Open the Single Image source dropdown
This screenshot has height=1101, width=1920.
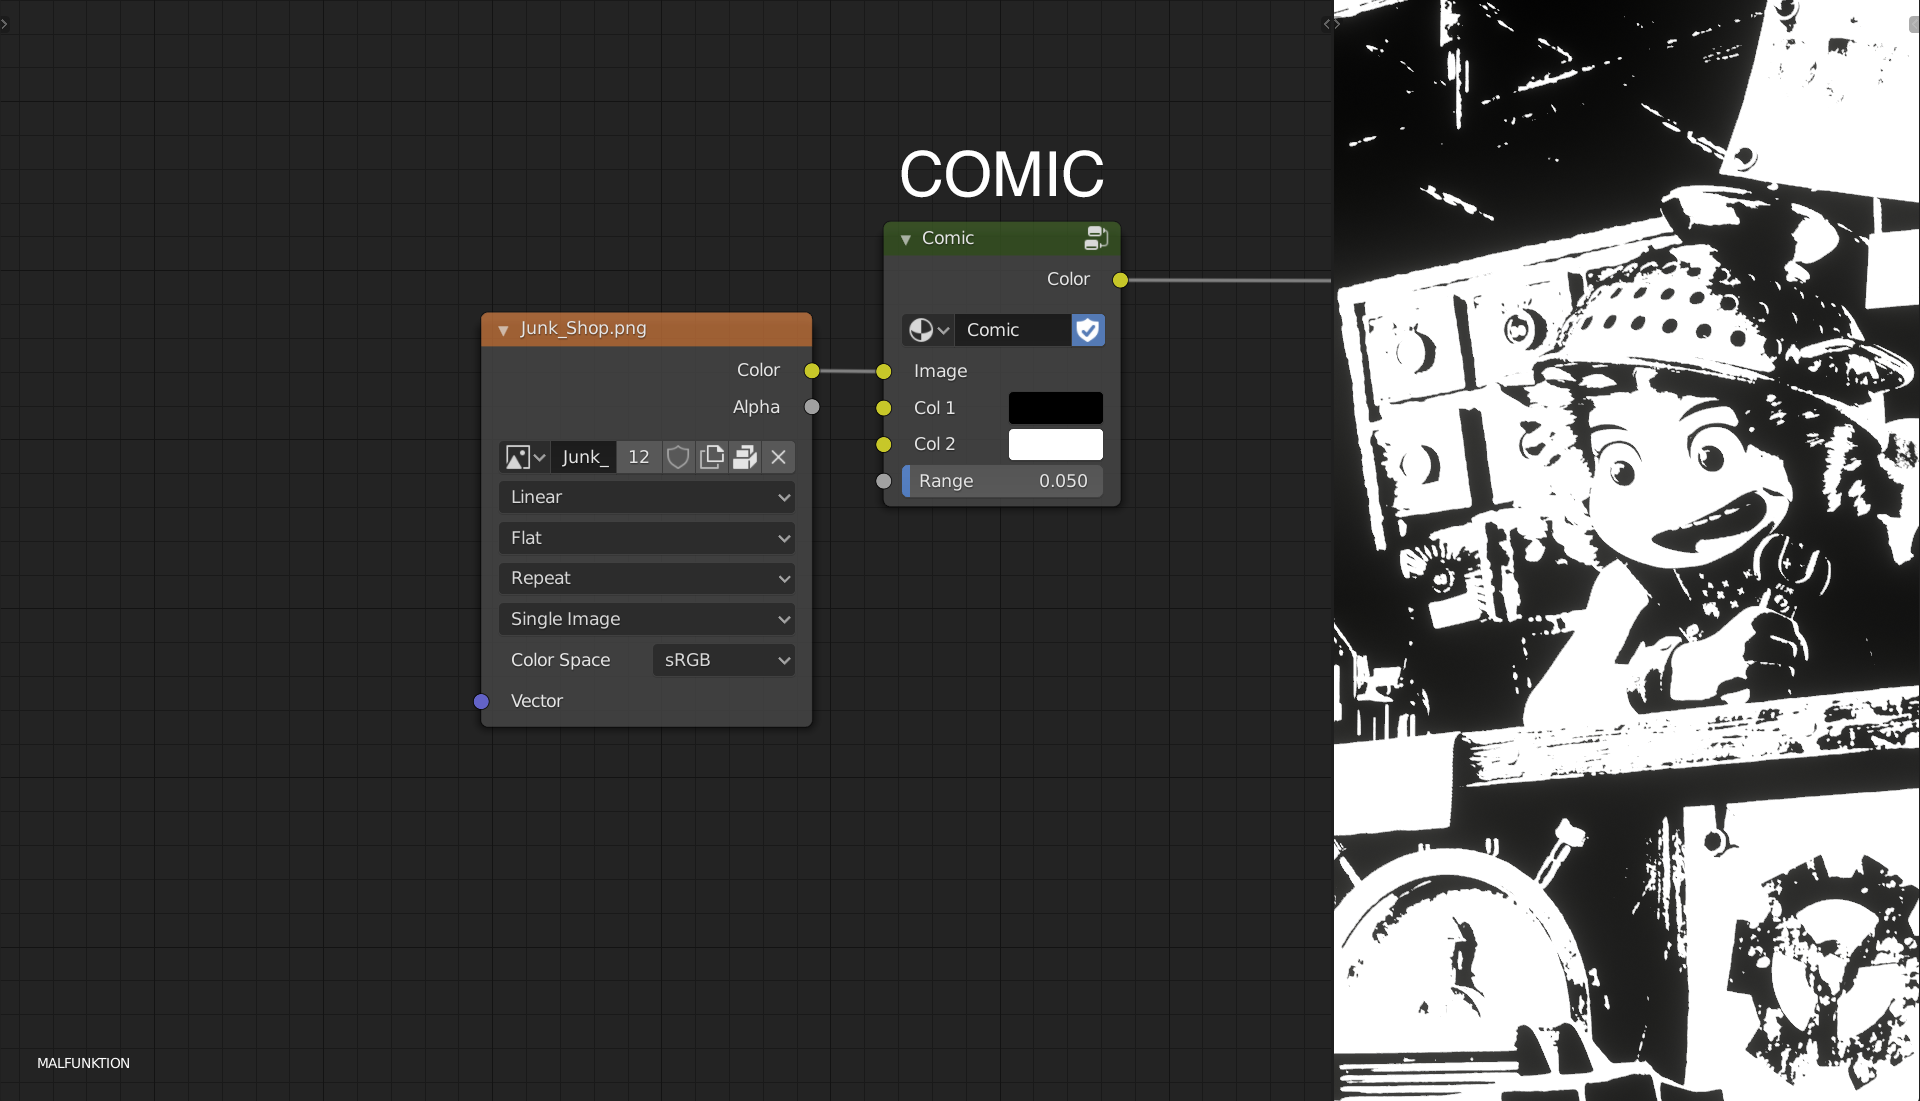[x=647, y=619]
